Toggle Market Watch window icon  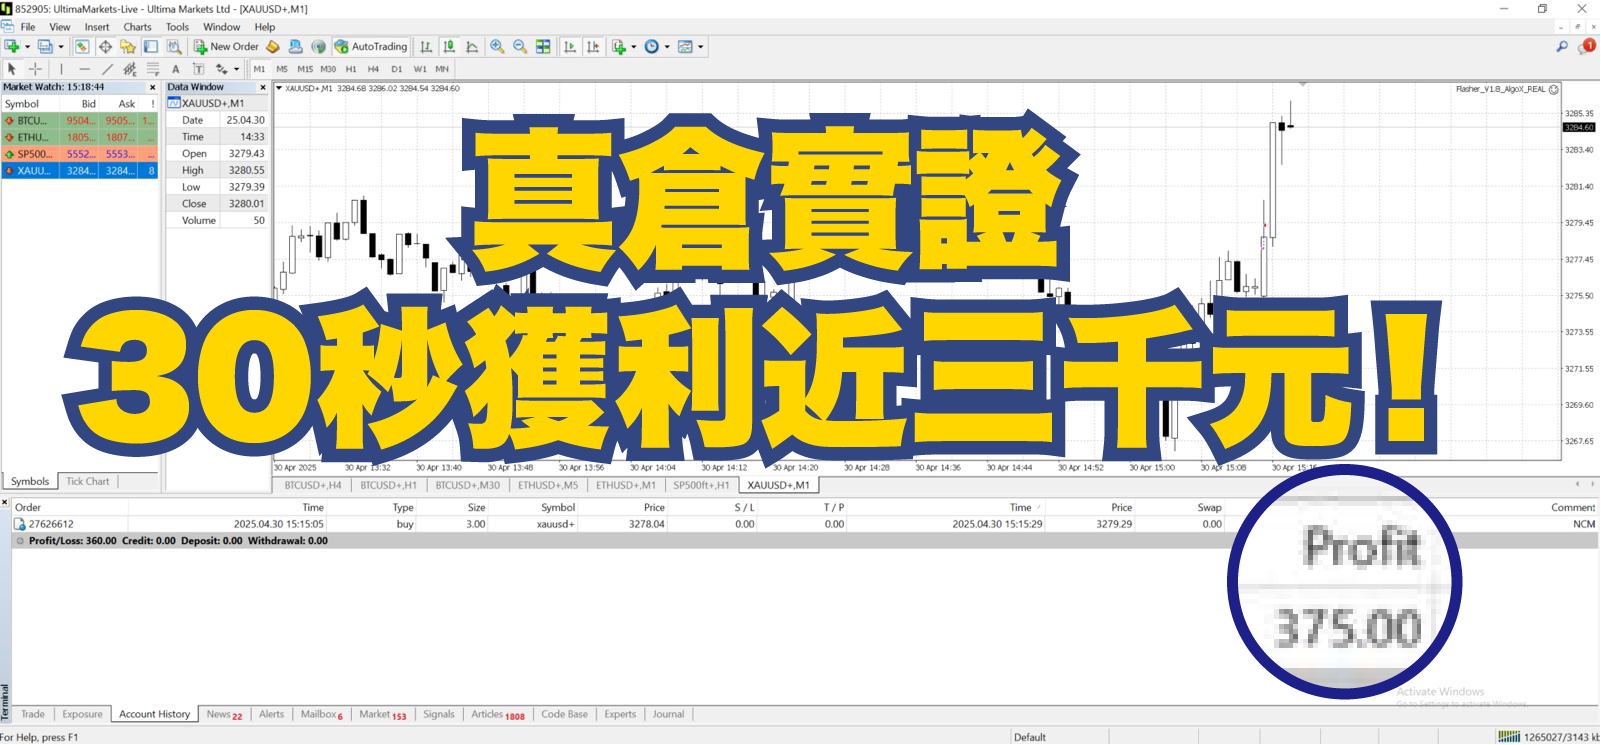pyautogui.click(x=82, y=46)
